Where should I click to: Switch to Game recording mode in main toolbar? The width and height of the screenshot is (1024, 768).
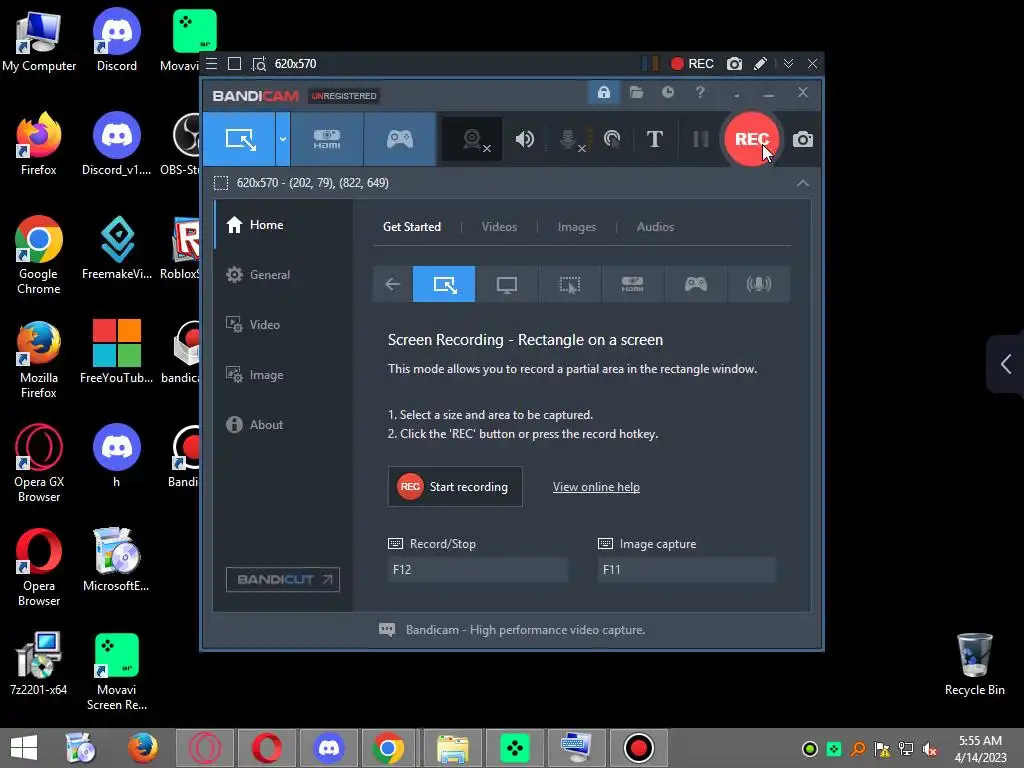[400, 139]
